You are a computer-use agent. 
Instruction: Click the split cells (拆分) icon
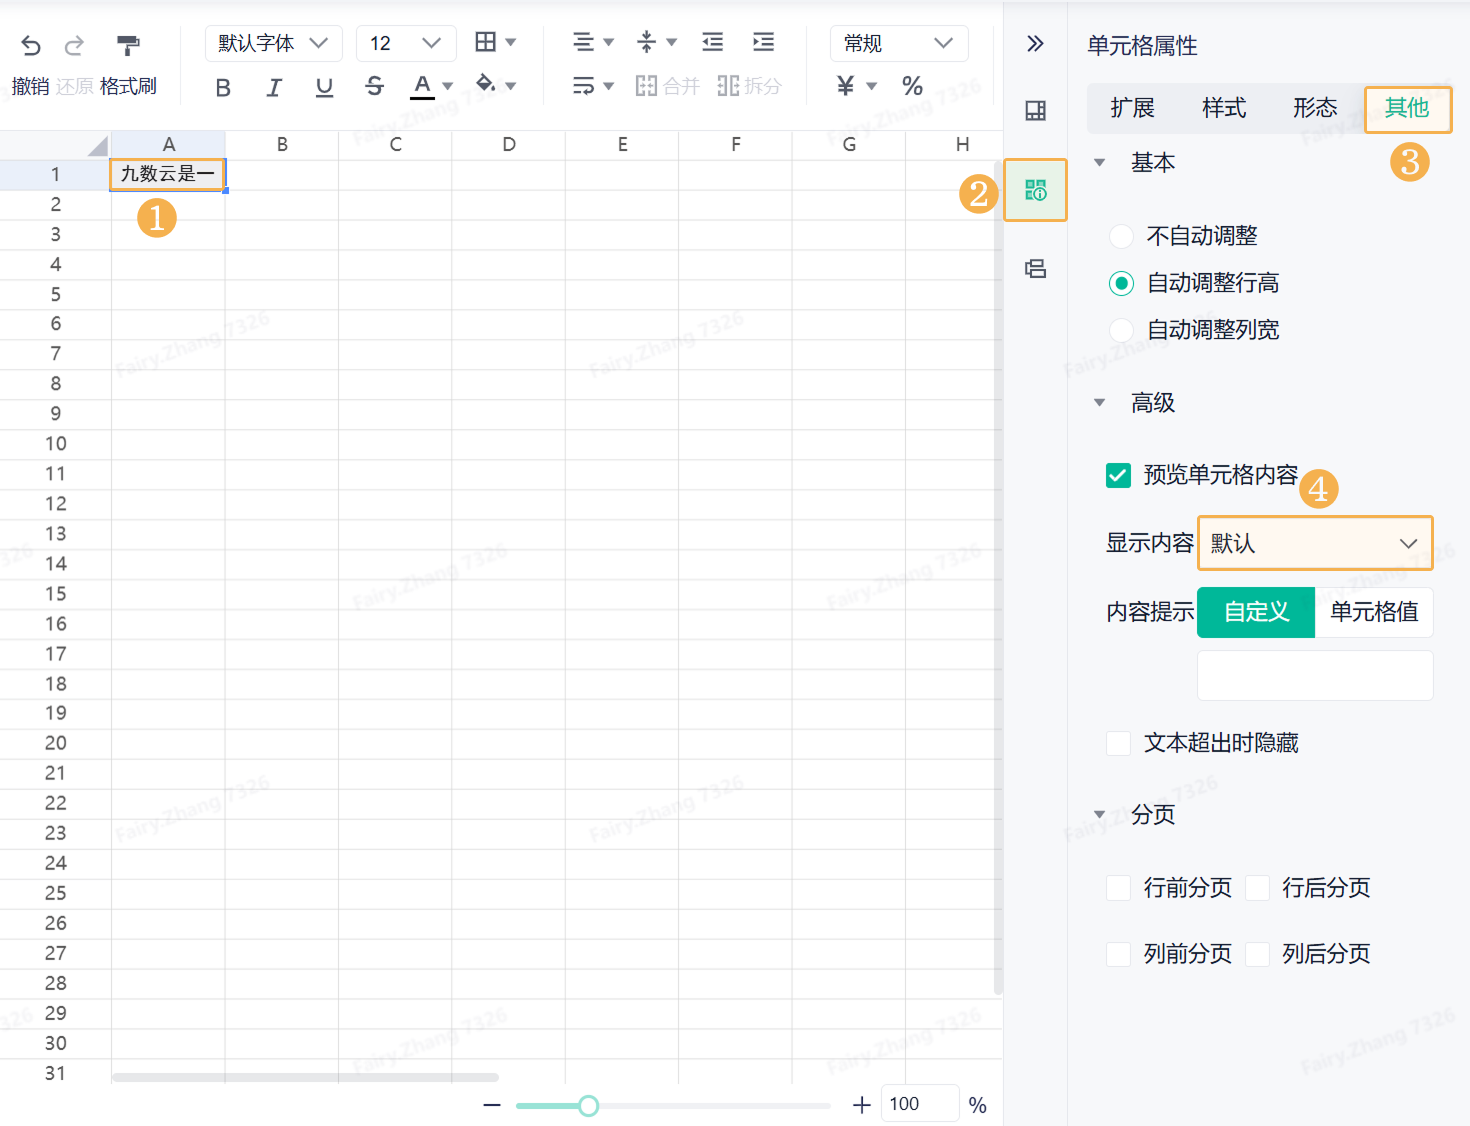[728, 86]
